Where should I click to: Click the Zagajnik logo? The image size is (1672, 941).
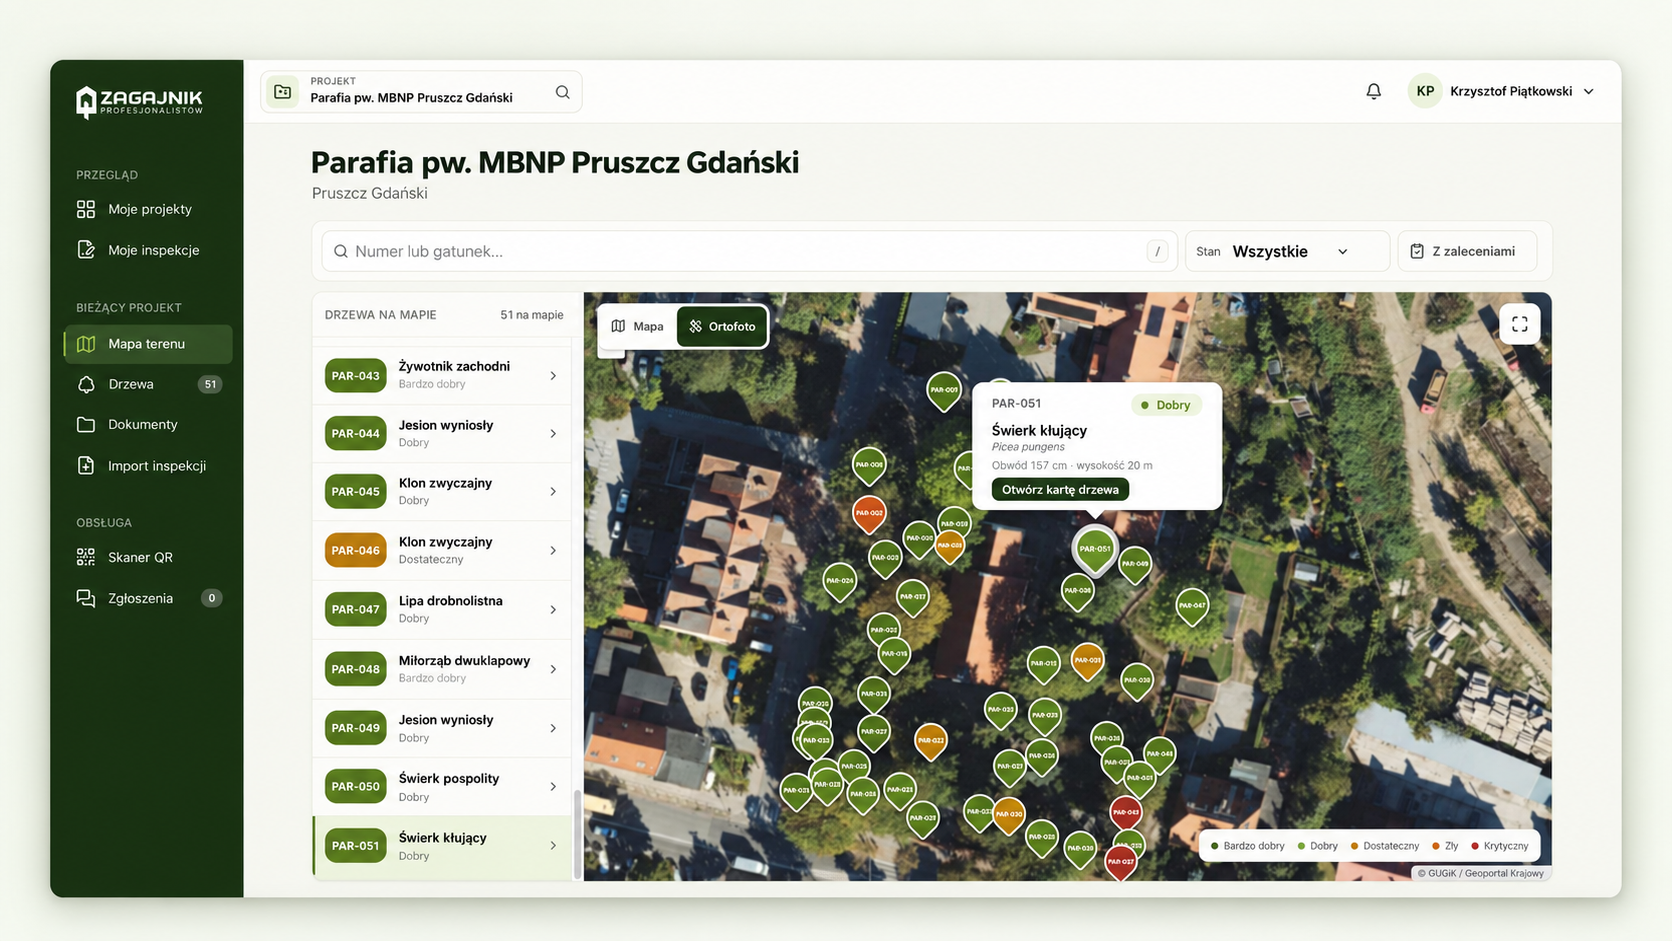pos(140,102)
